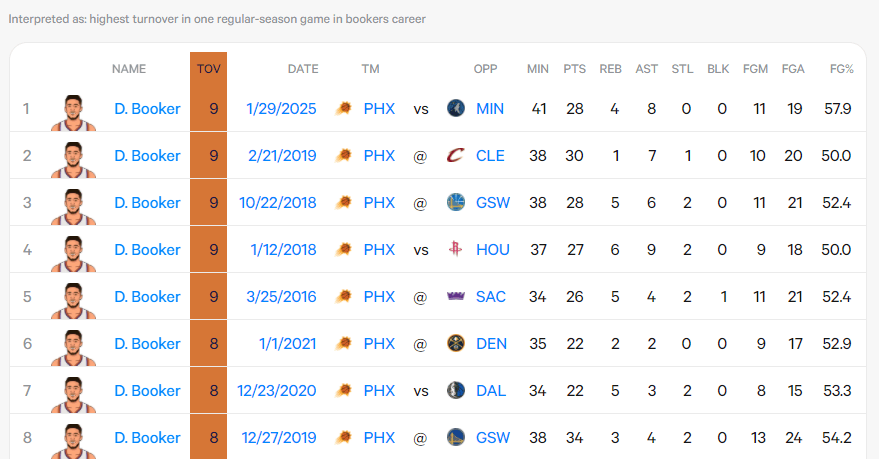Click the TOV column header
The image size is (879, 459).
[209, 69]
